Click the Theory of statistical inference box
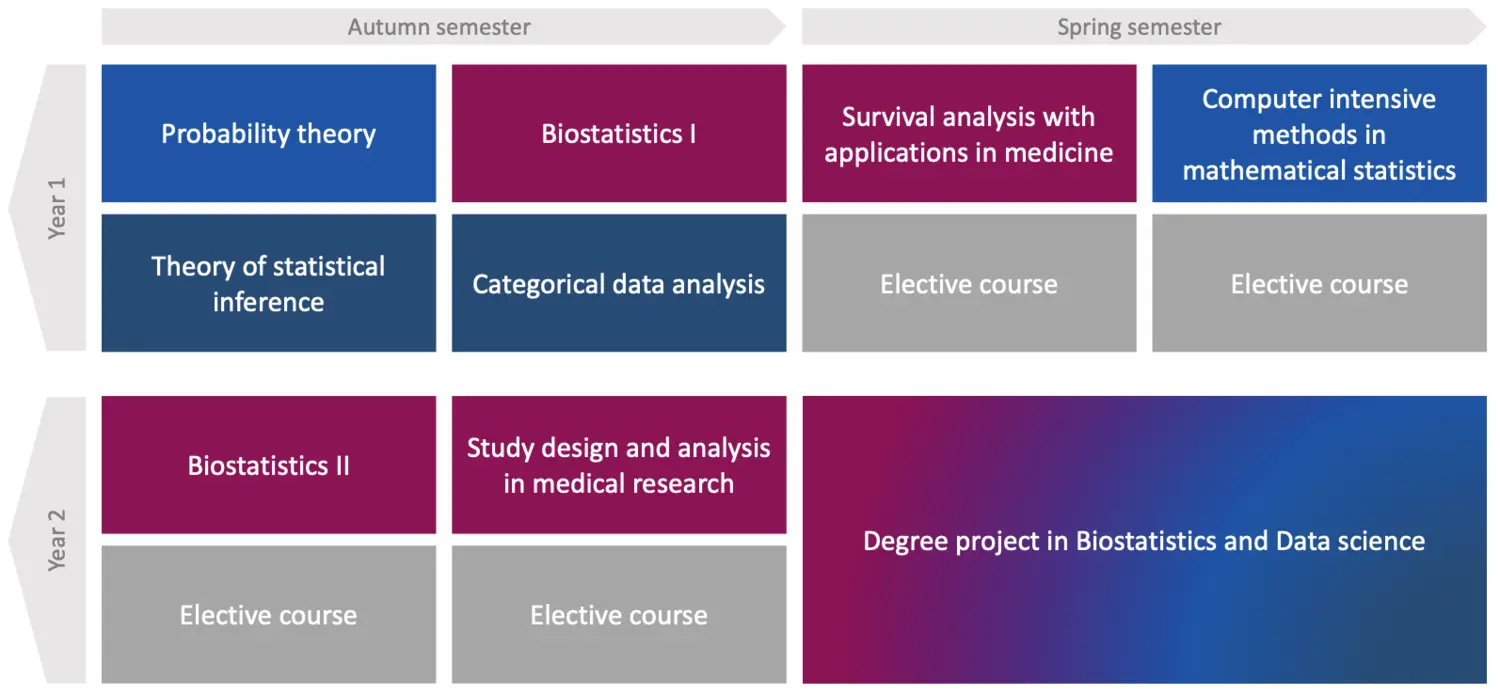The width and height of the screenshot is (1500, 694). click(x=269, y=283)
